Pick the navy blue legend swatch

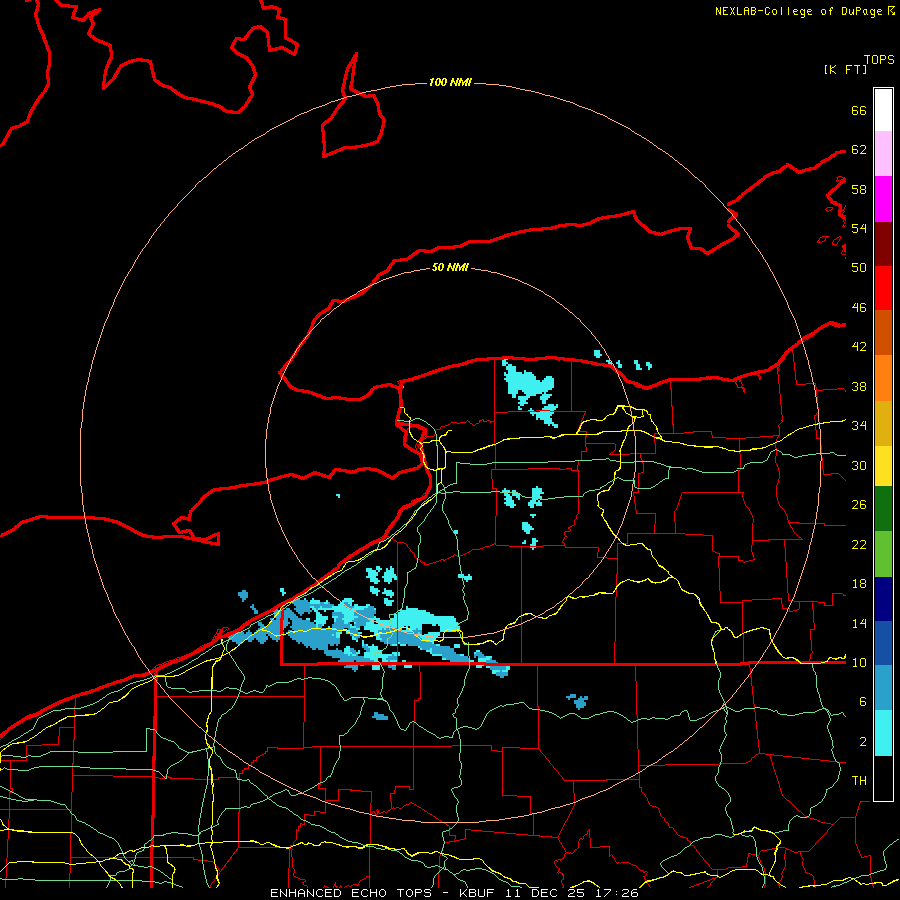click(883, 599)
